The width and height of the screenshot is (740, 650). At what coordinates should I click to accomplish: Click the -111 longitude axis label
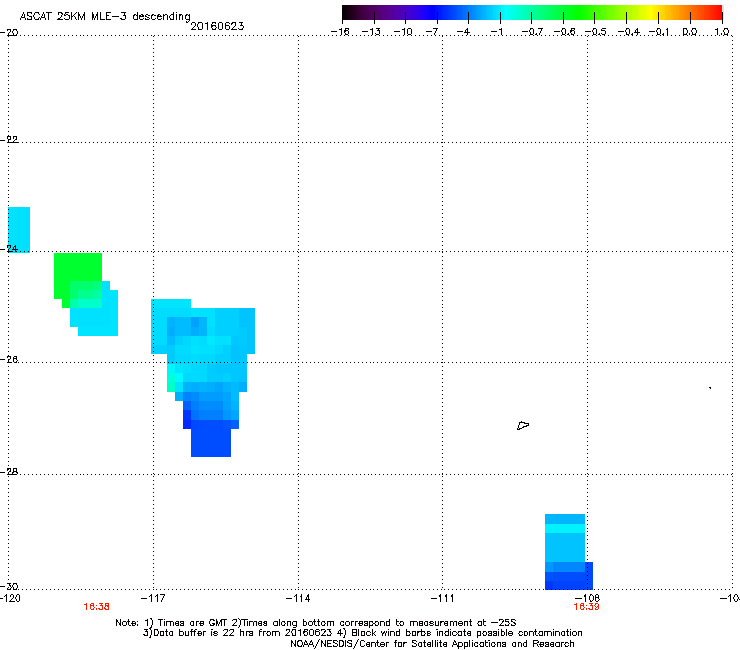442,598
